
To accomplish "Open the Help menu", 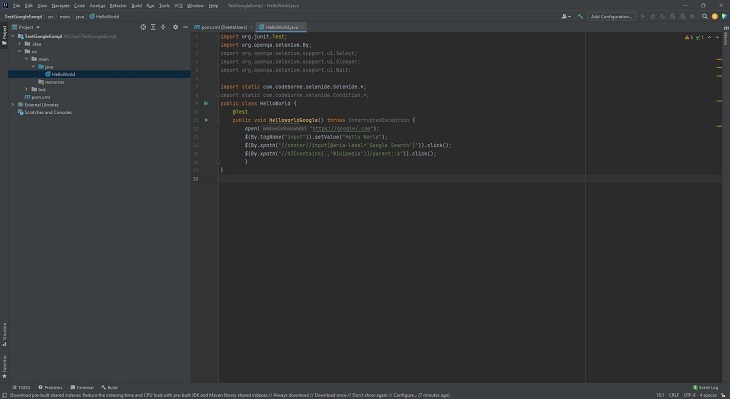I will 213,6.
